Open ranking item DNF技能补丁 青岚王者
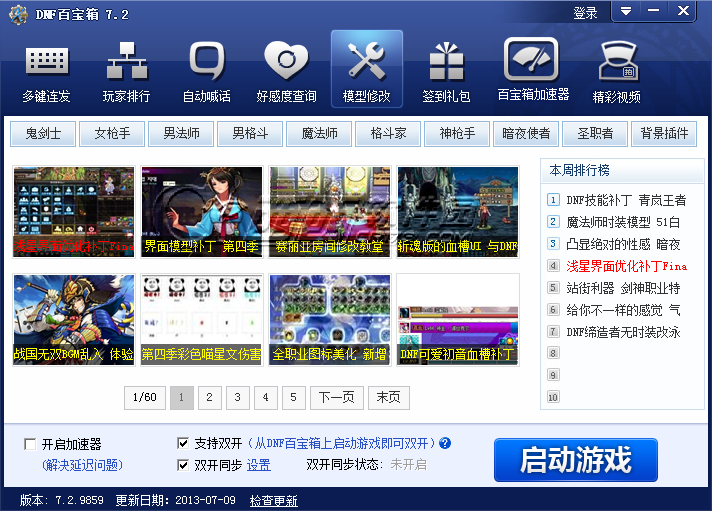The width and height of the screenshot is (712, 511). [626, 200]
